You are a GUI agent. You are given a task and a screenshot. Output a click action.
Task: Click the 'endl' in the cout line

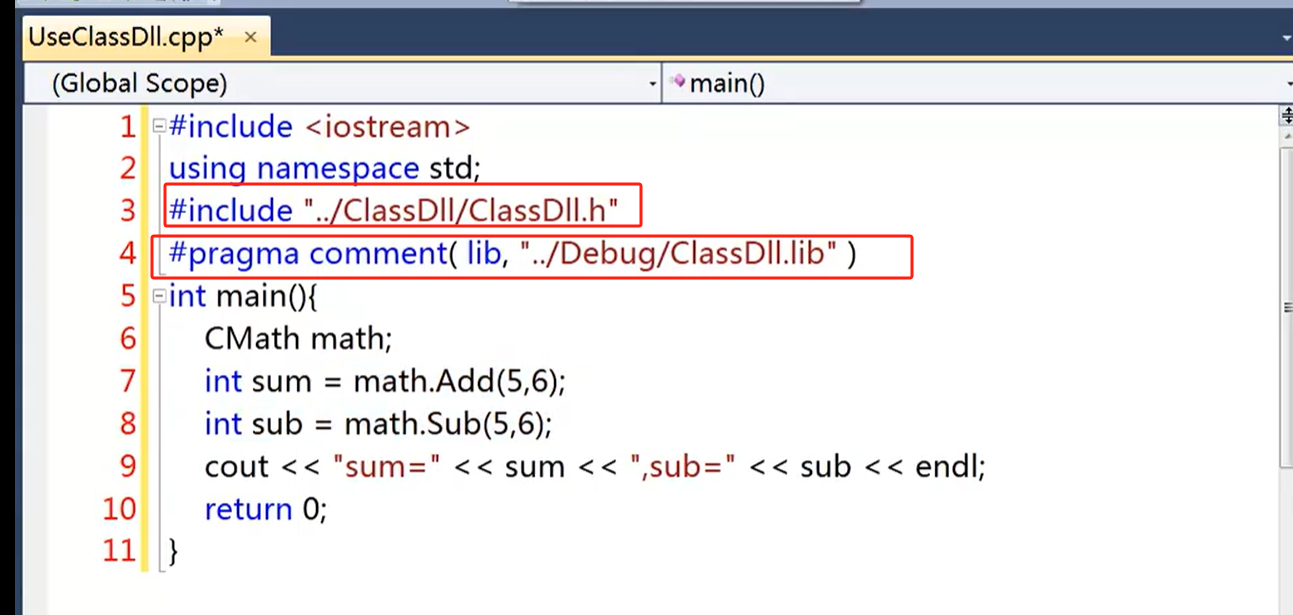(944, 466)
